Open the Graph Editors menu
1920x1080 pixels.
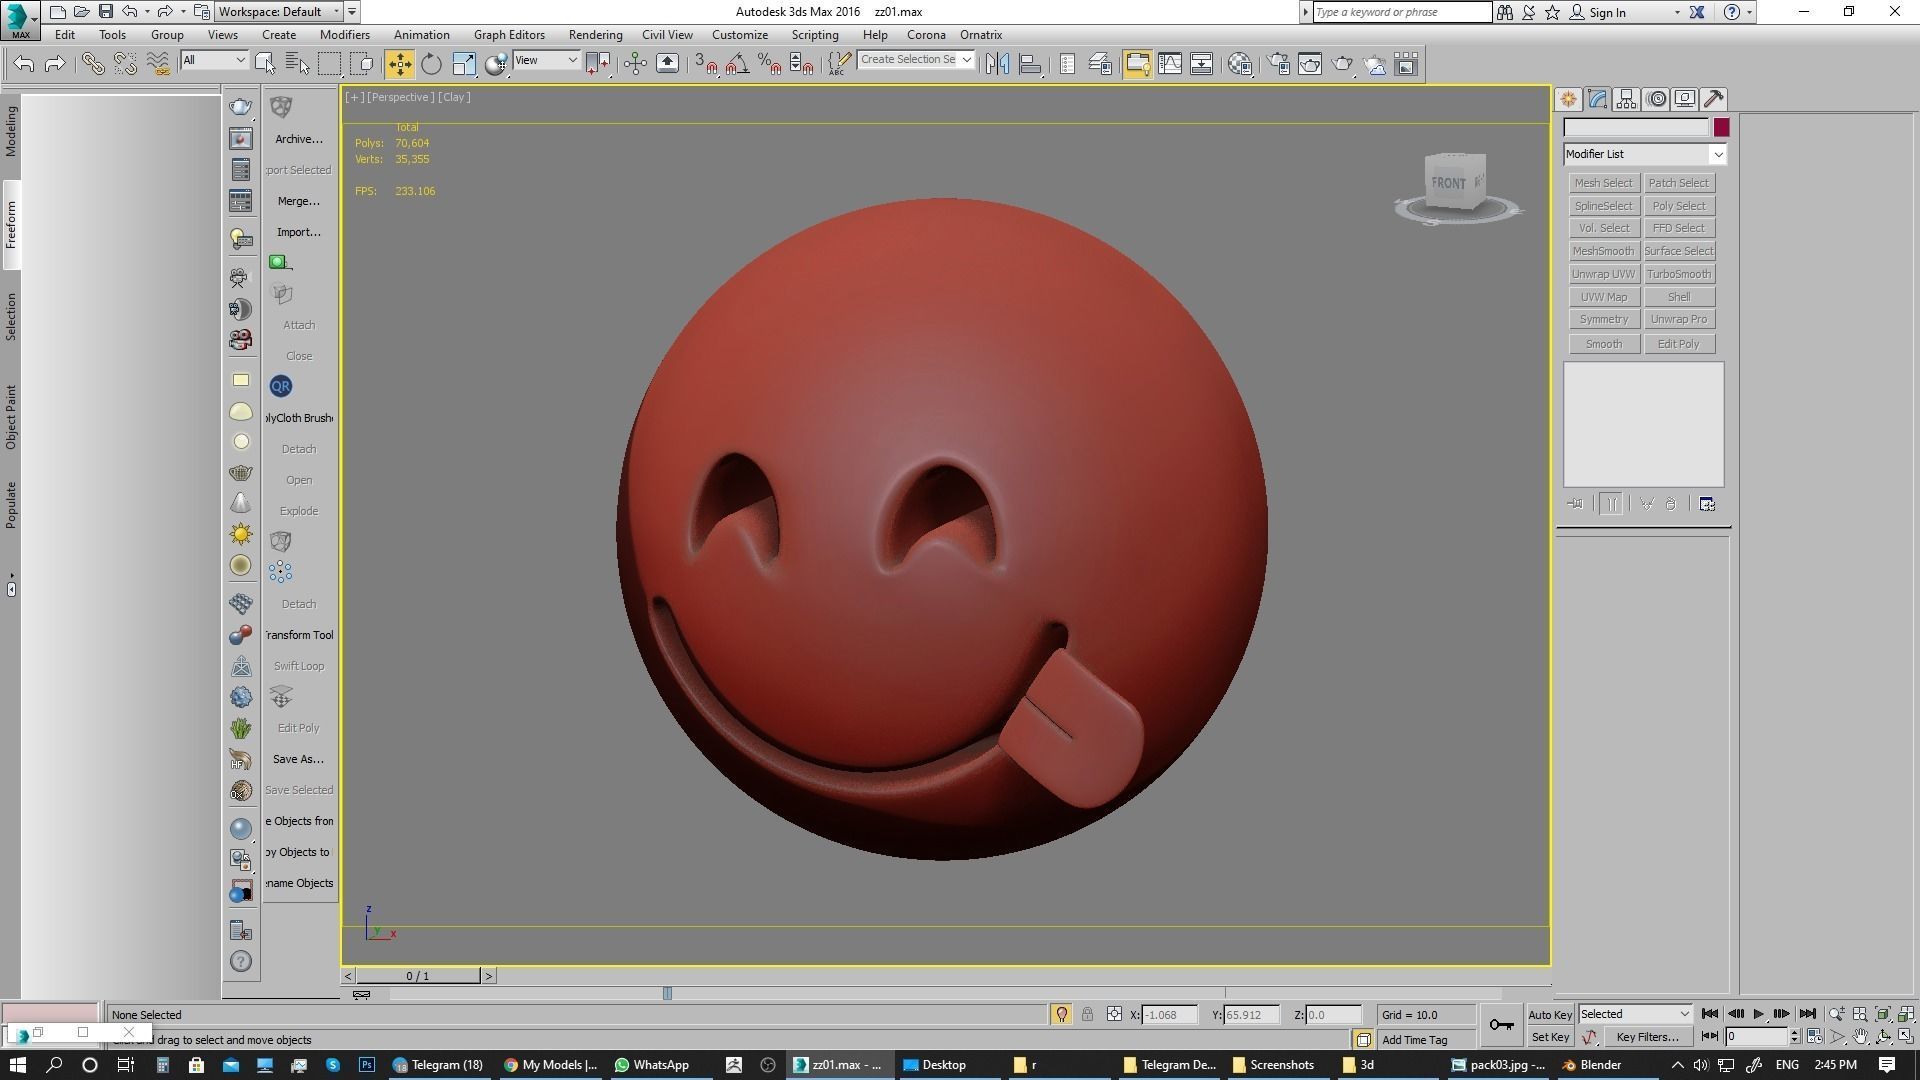click(x=509, y=34)
